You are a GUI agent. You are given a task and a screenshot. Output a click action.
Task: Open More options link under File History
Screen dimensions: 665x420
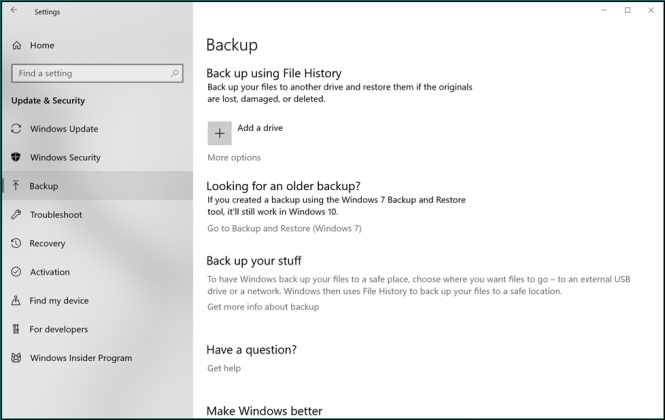[x=233, y=158]
